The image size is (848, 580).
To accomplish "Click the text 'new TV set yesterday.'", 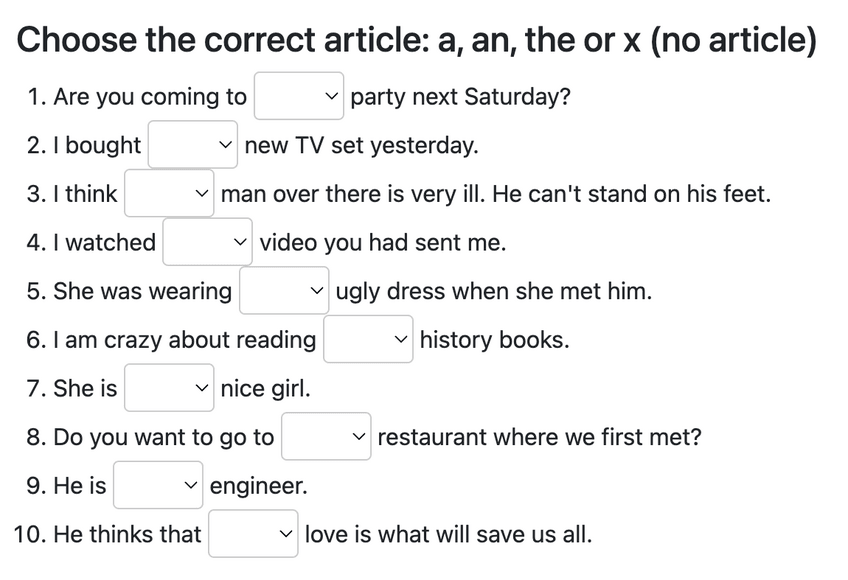I will (x=361, y=146).
